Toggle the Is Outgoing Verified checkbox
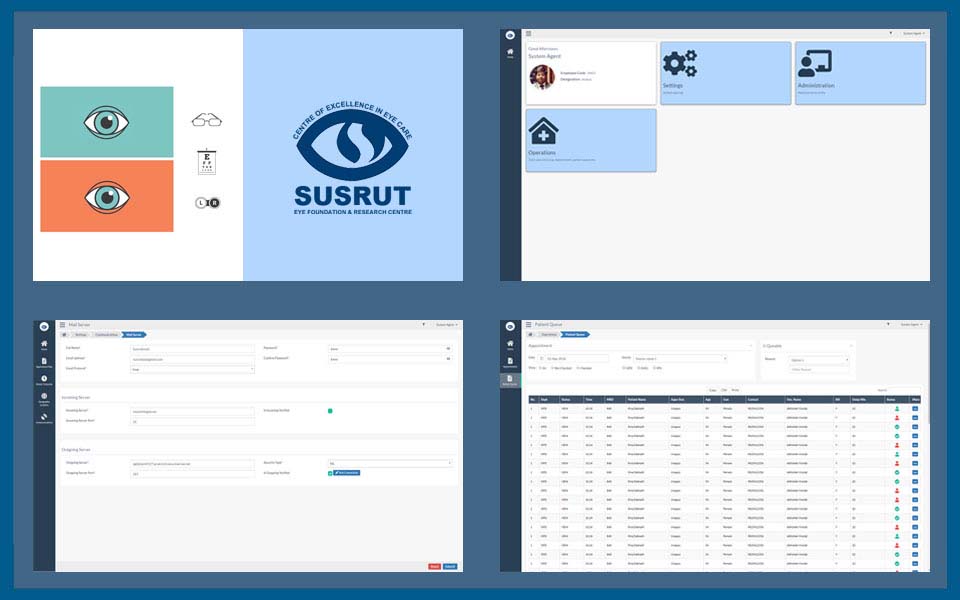 coord(330,472)
